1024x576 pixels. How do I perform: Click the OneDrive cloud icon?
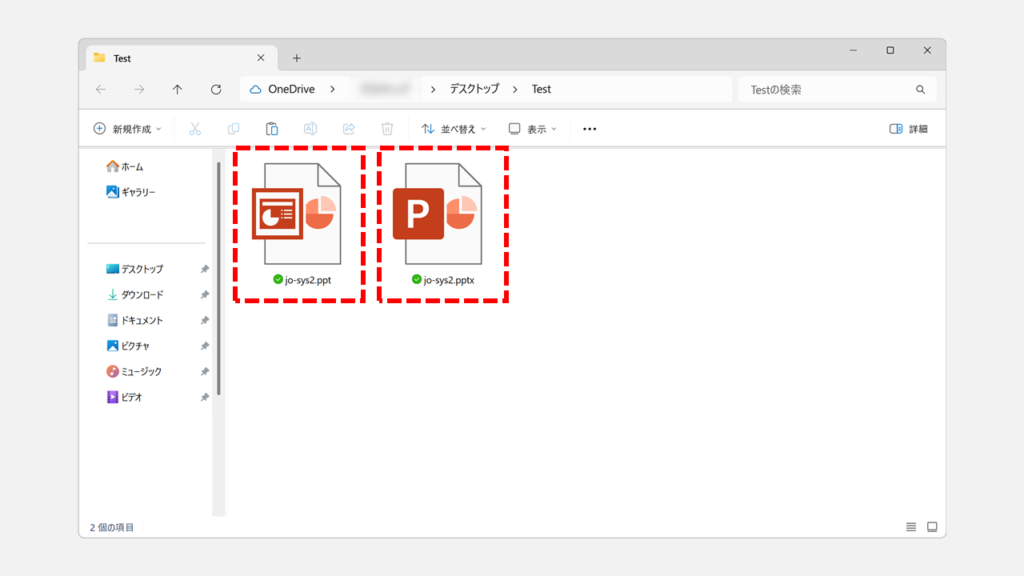pyautogui.click(x=255, y=89)
